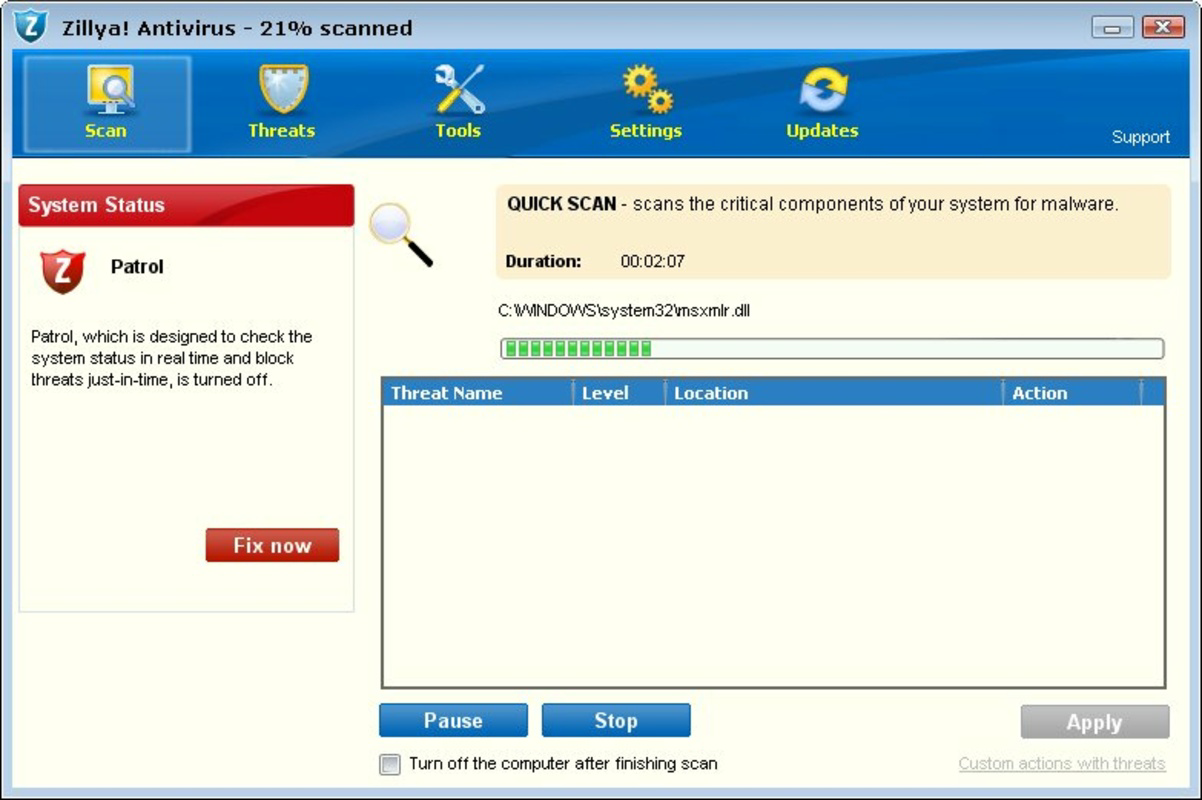Click the QUICK SCAN description text
The image size is (1202, 800).
[812, 204]
